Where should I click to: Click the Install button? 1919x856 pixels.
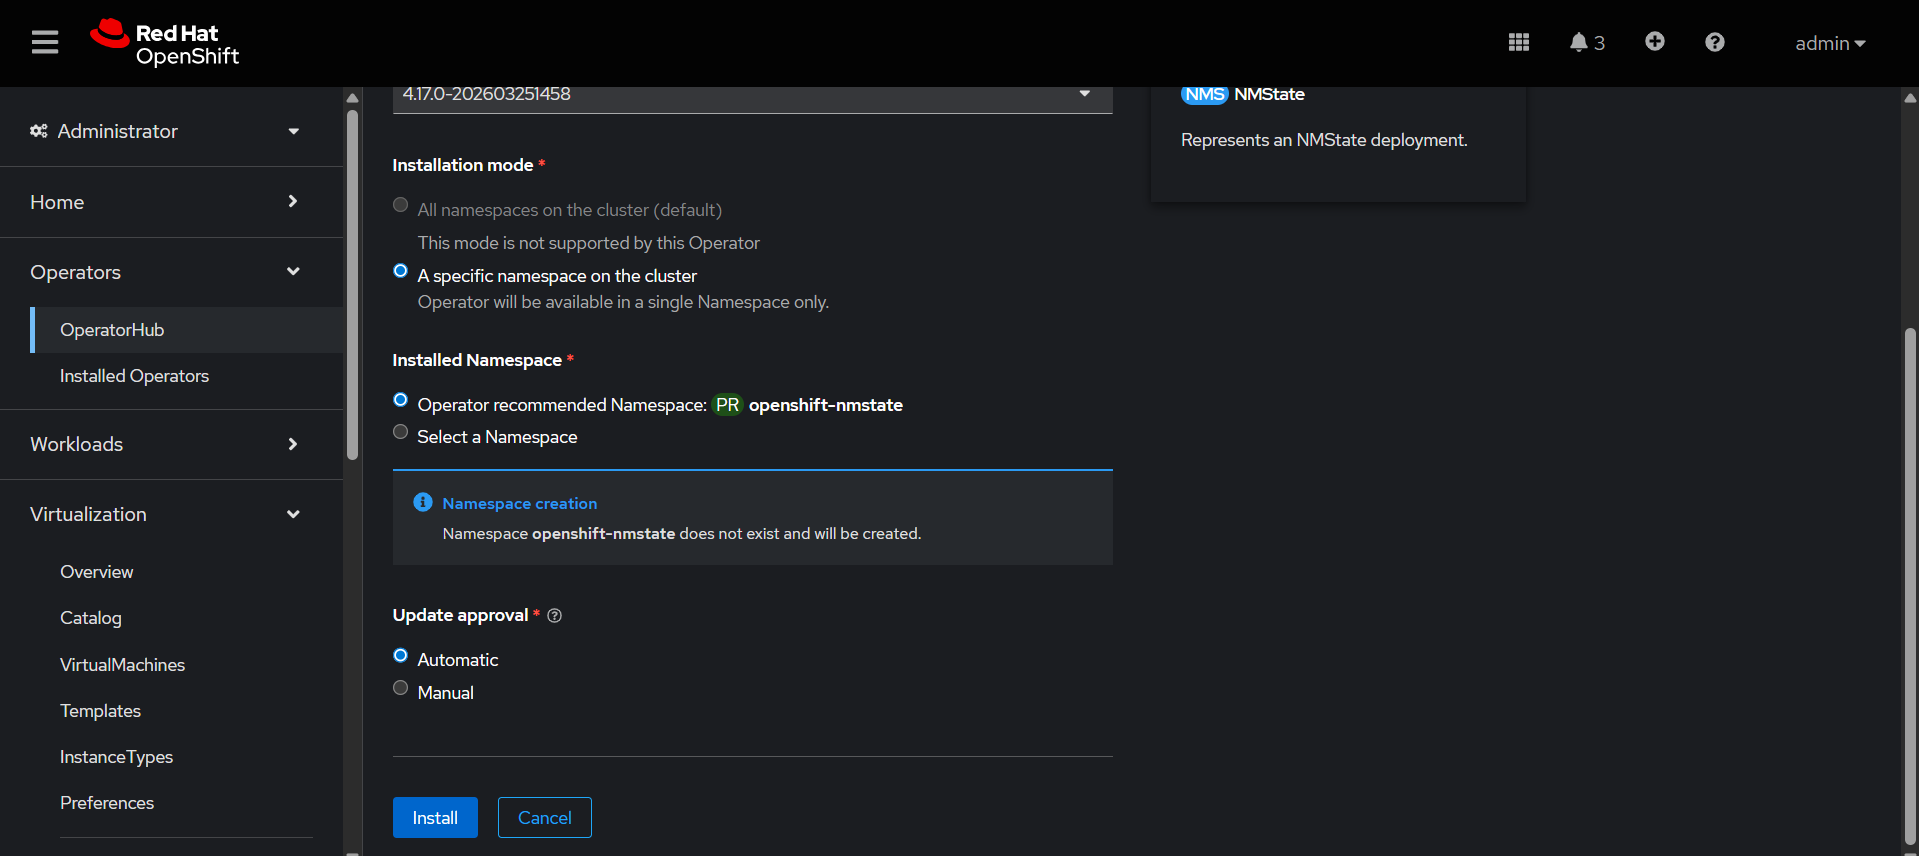[x=435, y=818]
